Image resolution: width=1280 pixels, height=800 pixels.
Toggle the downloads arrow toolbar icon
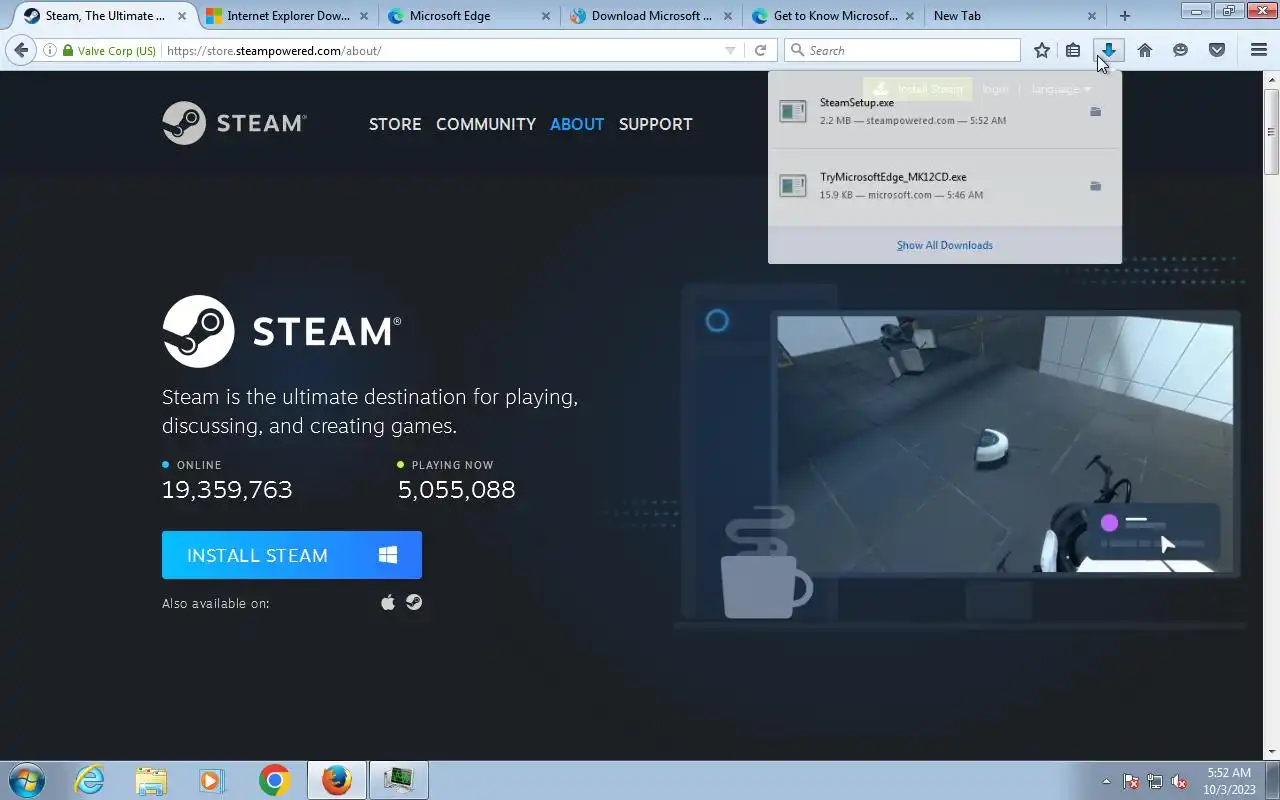1109,50
